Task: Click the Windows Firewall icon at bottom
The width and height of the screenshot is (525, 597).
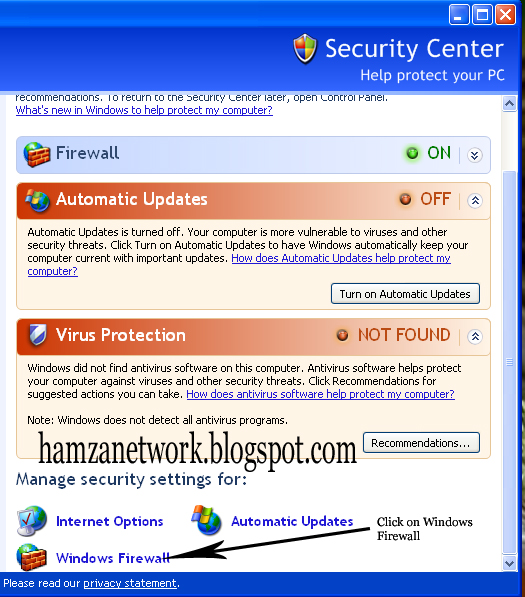Action: point(32,557)
